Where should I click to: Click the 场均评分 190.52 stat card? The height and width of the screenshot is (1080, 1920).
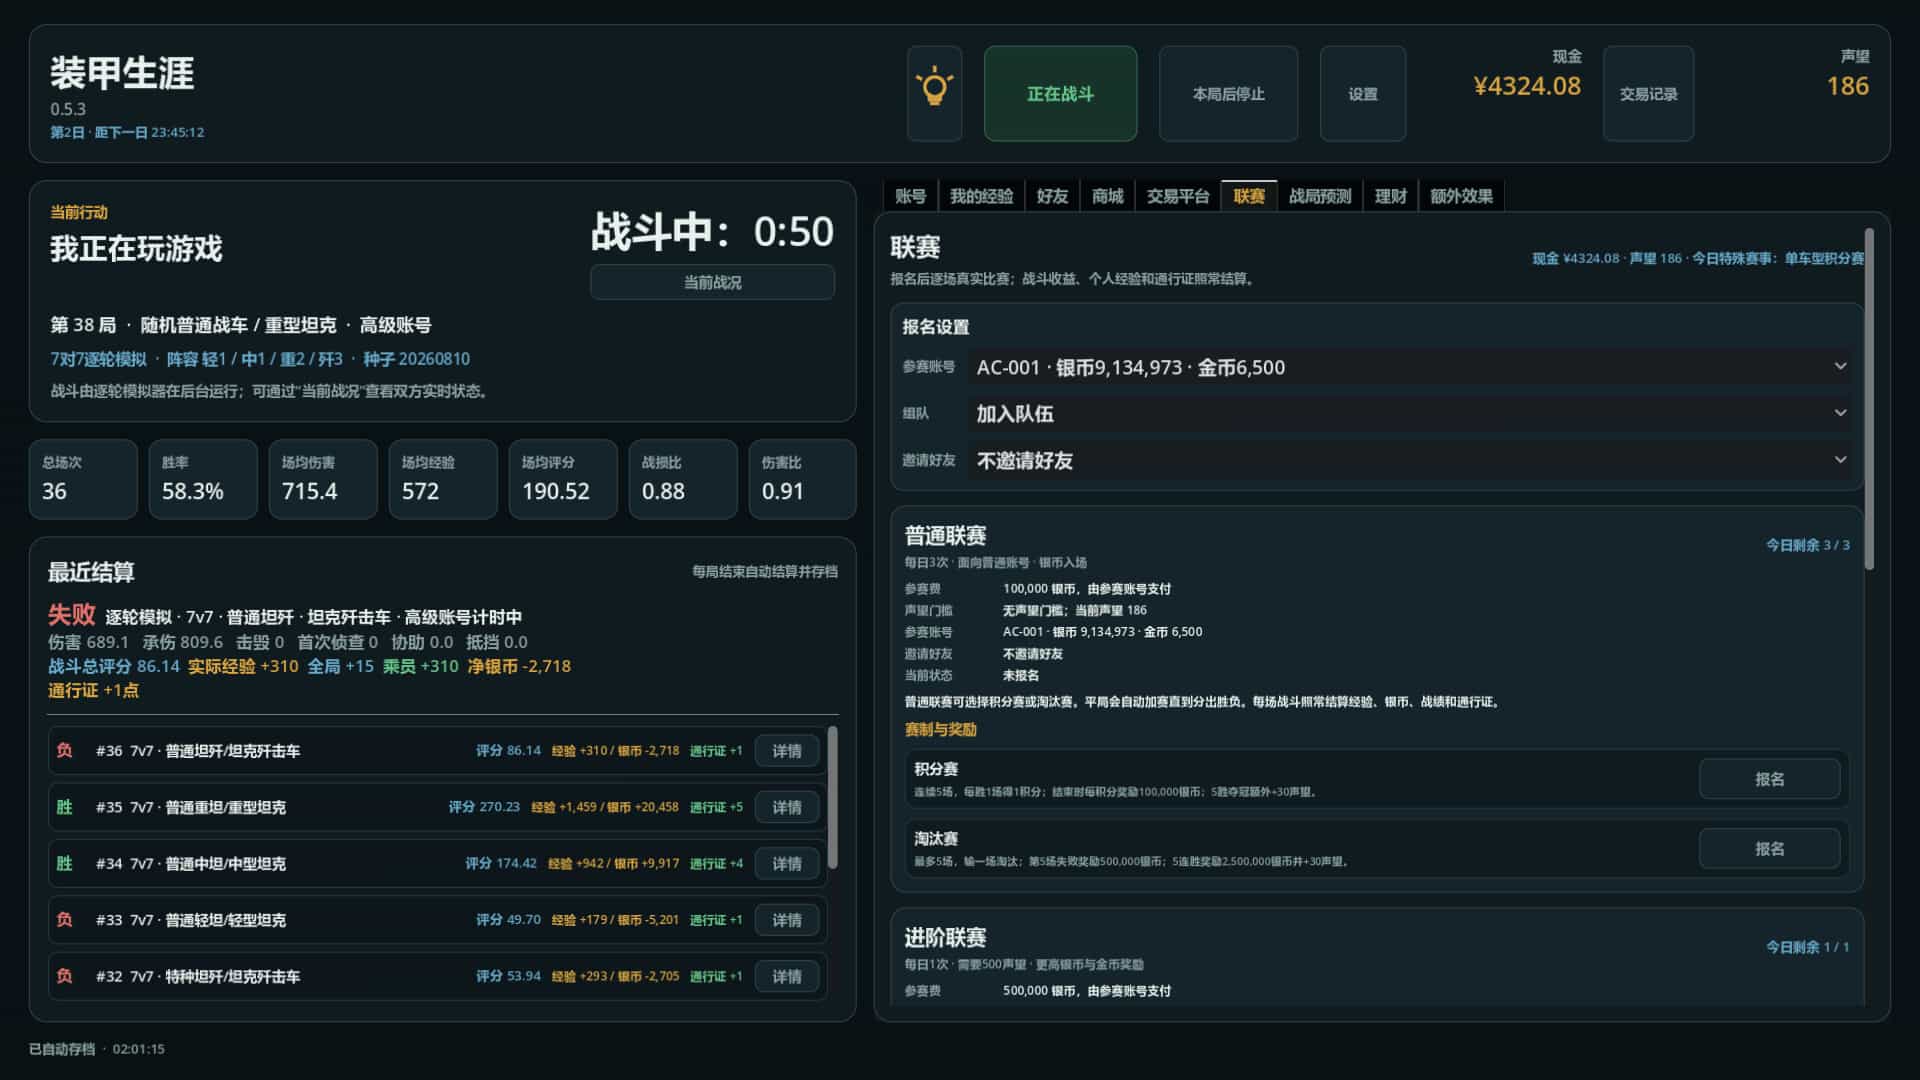pyautogui.click(x=563, y=479)
